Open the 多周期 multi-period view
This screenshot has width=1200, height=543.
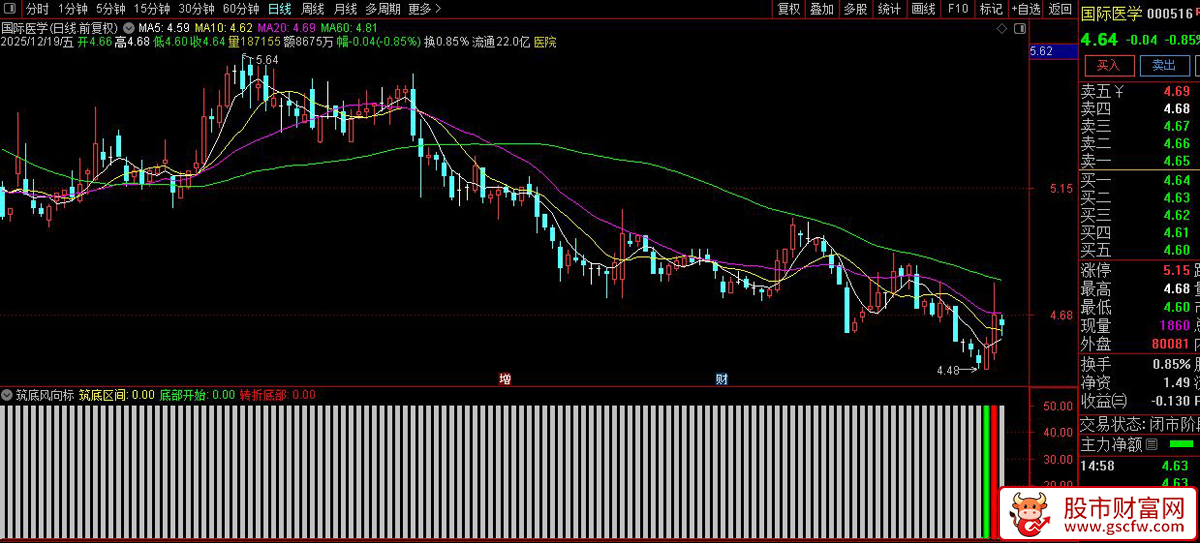tap(383, 9)
